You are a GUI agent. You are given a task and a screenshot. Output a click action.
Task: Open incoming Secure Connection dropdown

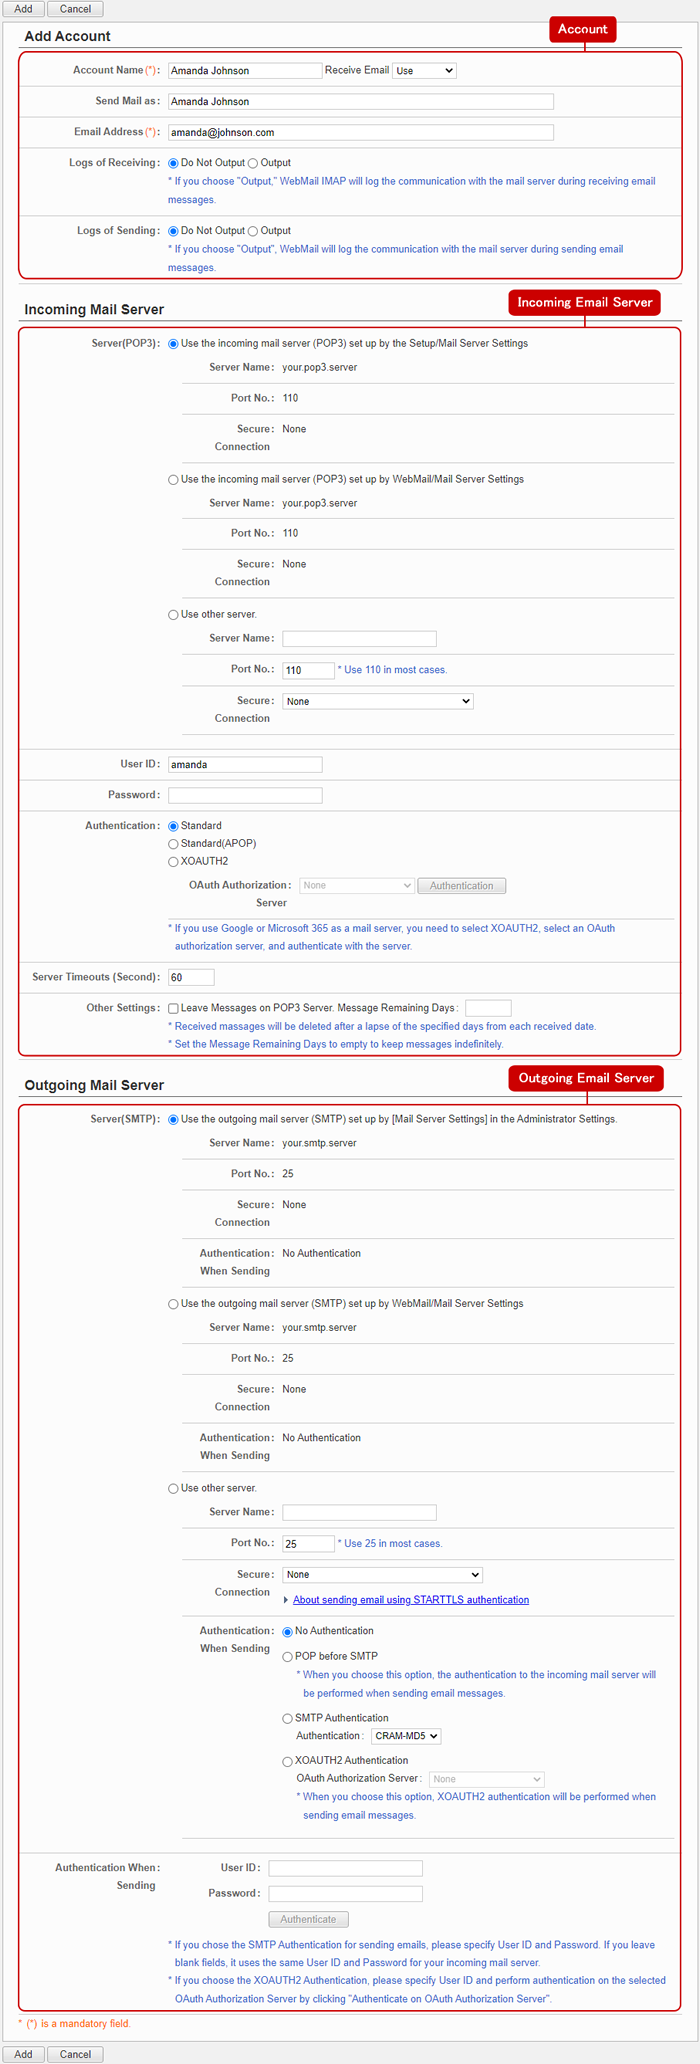point(377,702)
